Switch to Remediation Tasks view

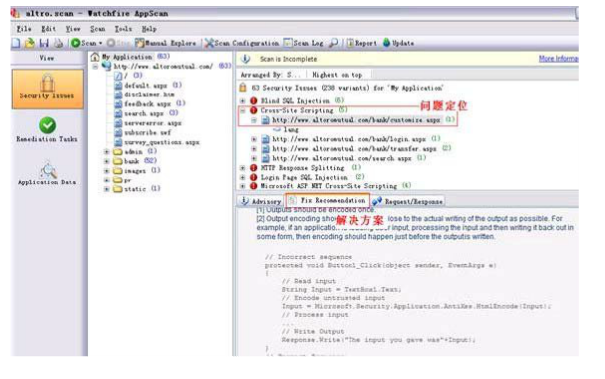click(x=47, y=130)
